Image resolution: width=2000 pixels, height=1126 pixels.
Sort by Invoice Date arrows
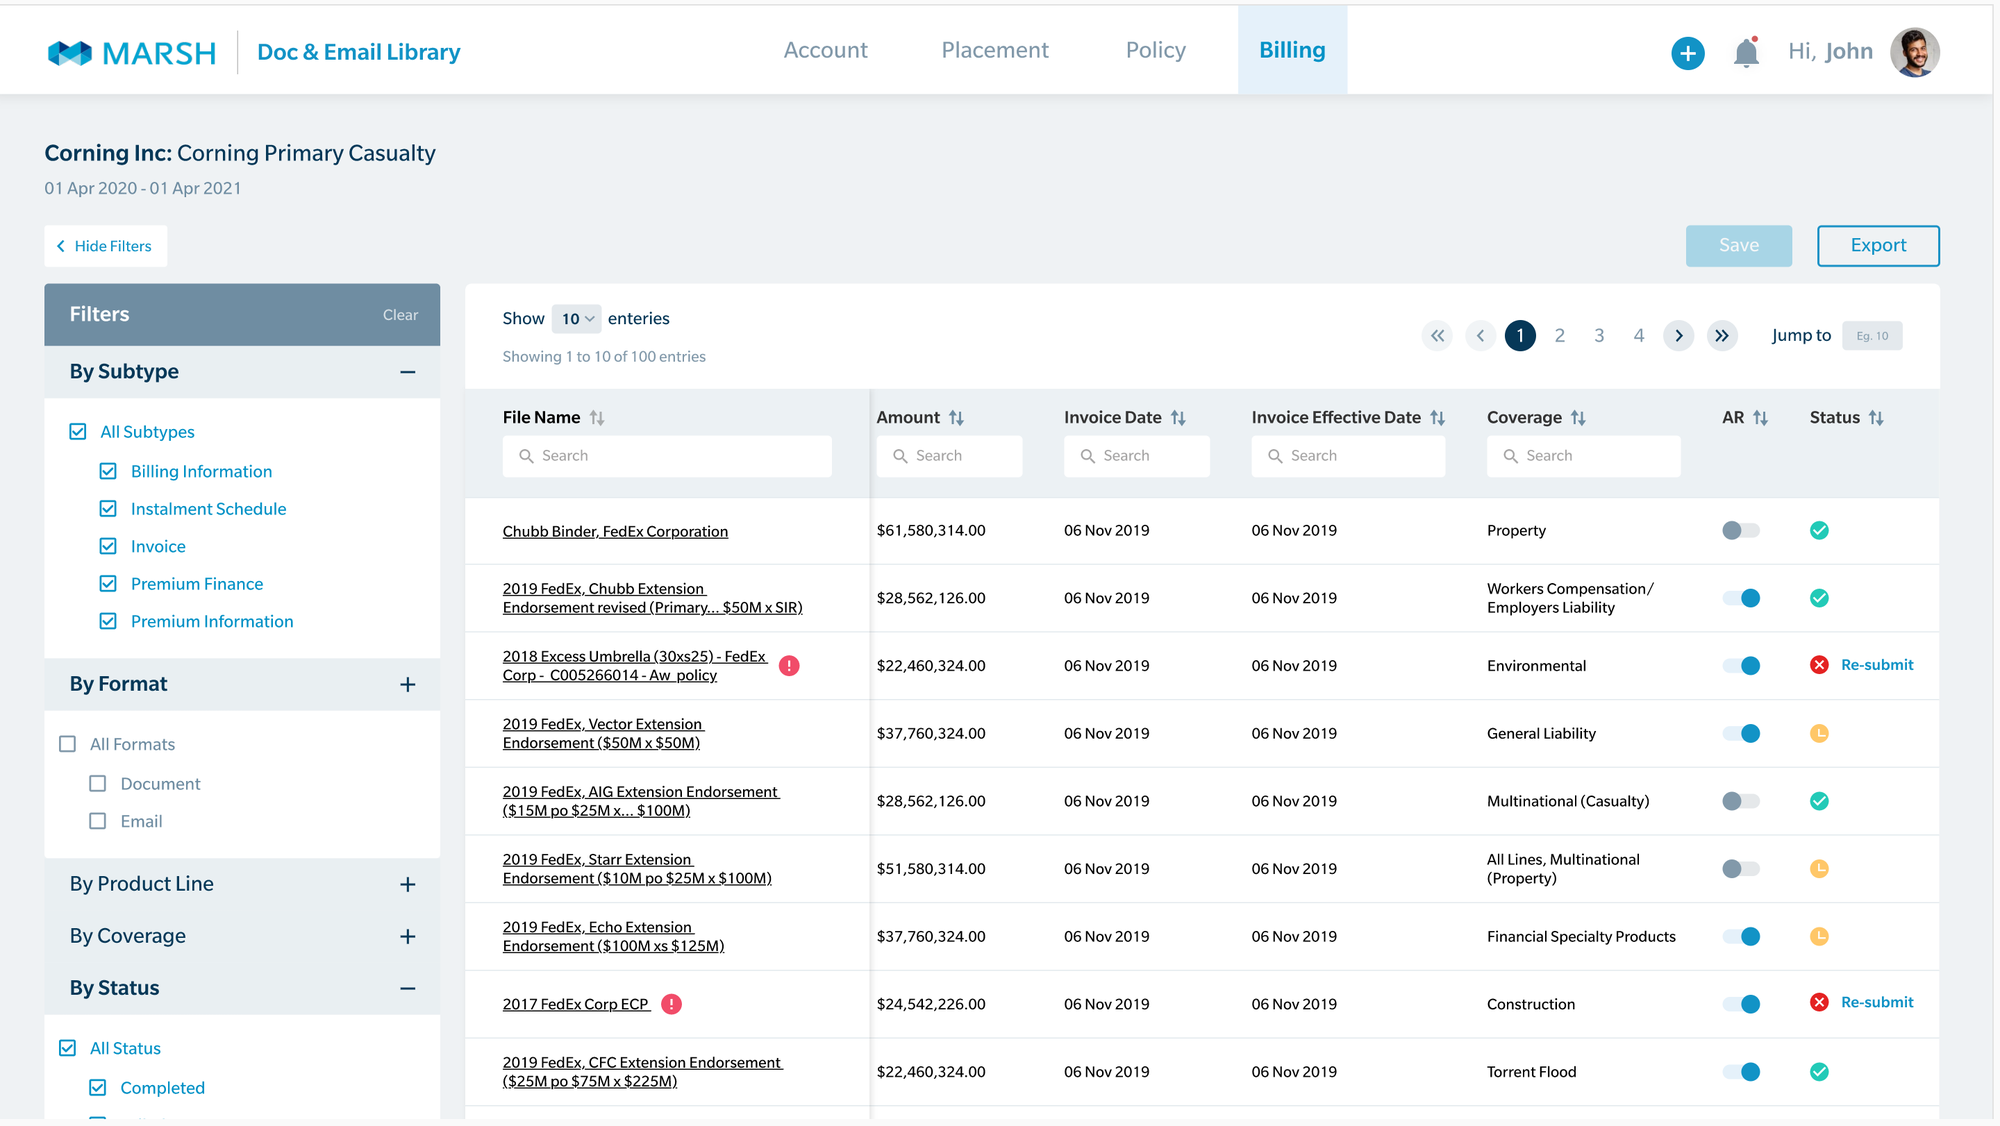click(x=1178, y=418)
